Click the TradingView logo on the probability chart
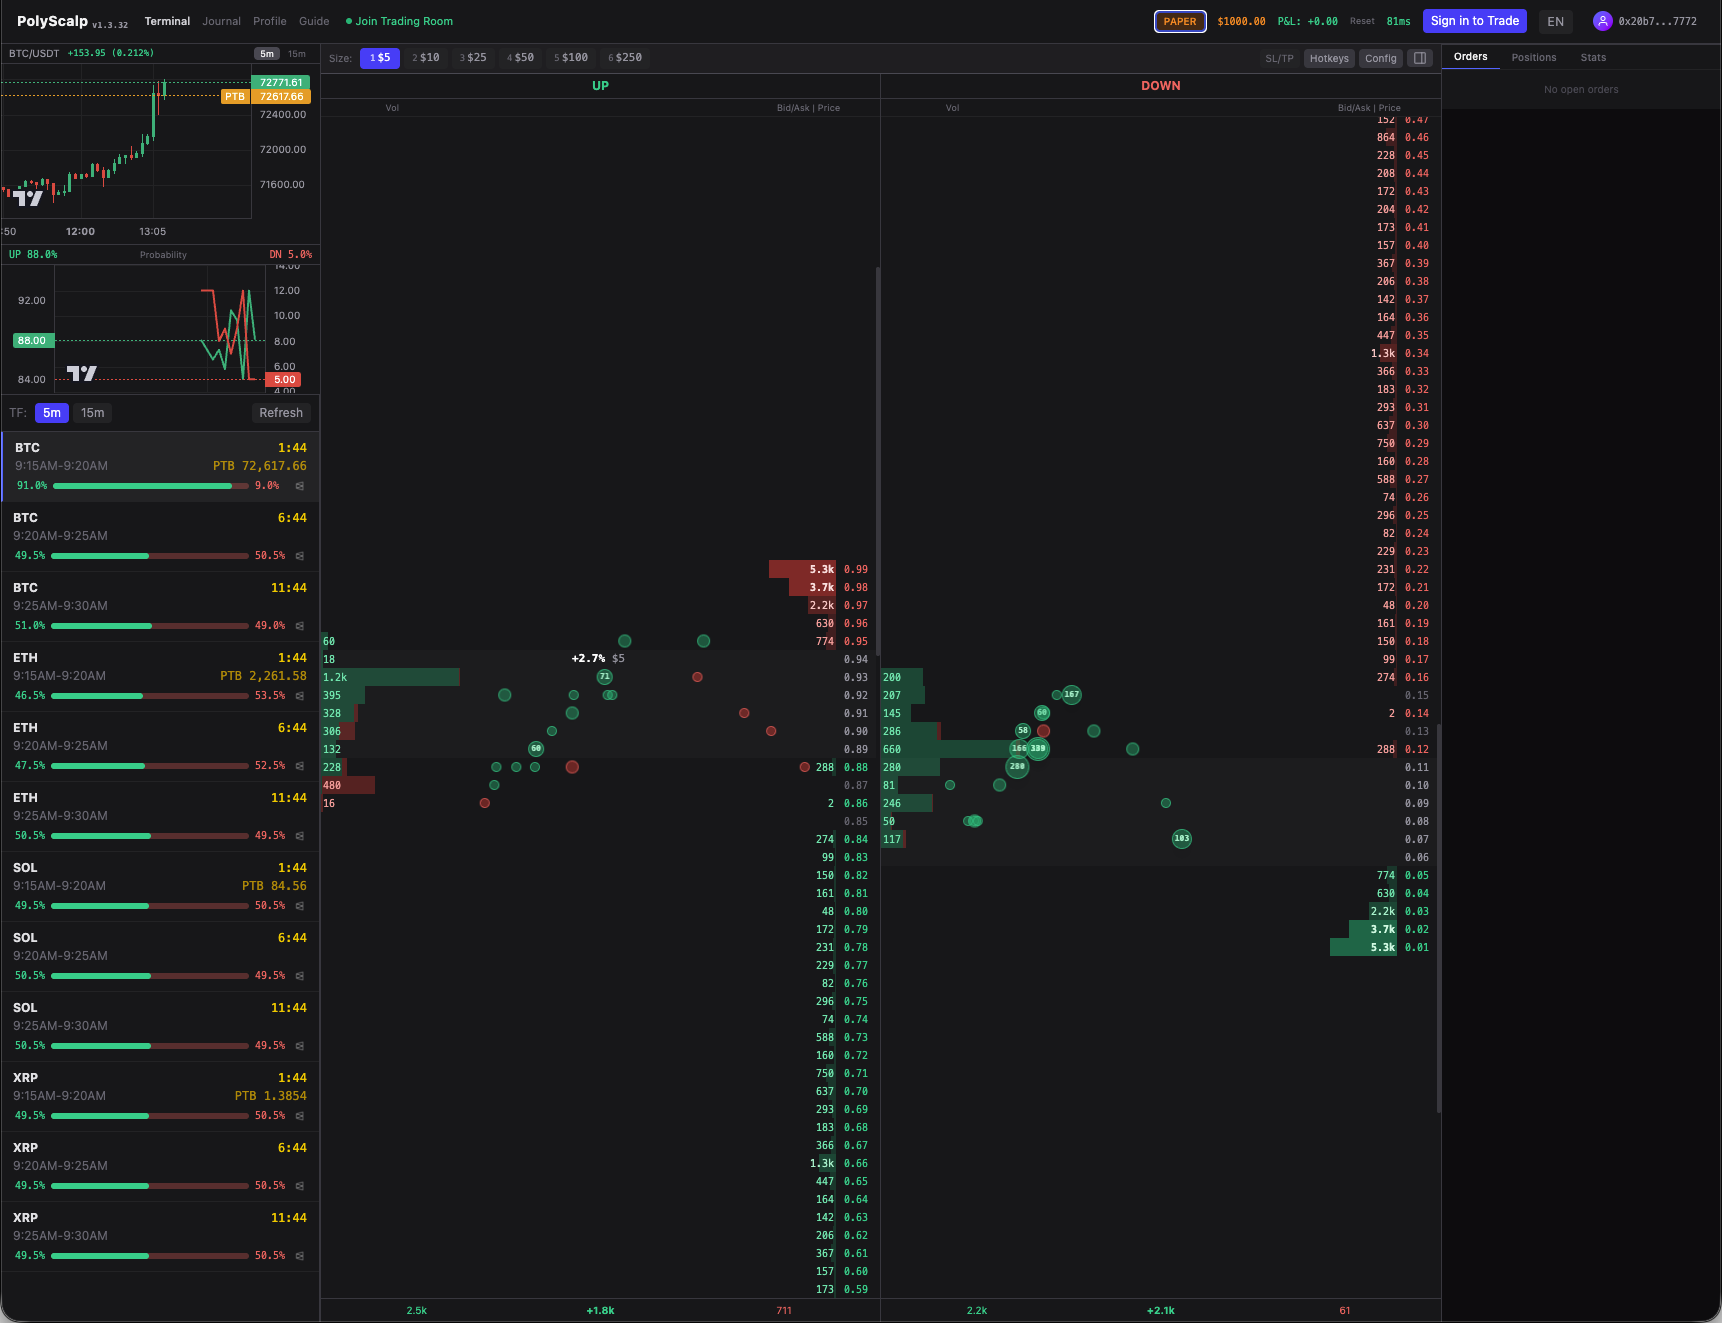This screenshot has width=1722, height=1323. pos(81,373)
